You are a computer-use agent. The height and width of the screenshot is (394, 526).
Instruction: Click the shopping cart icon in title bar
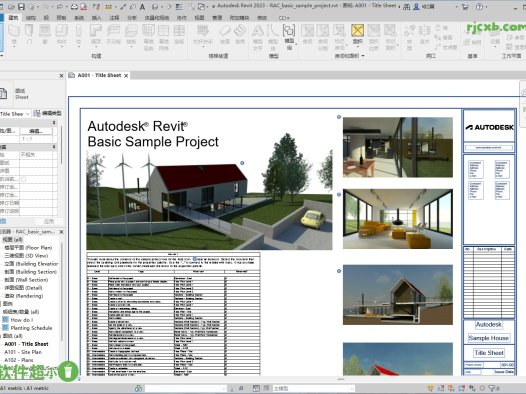point(465,6)
